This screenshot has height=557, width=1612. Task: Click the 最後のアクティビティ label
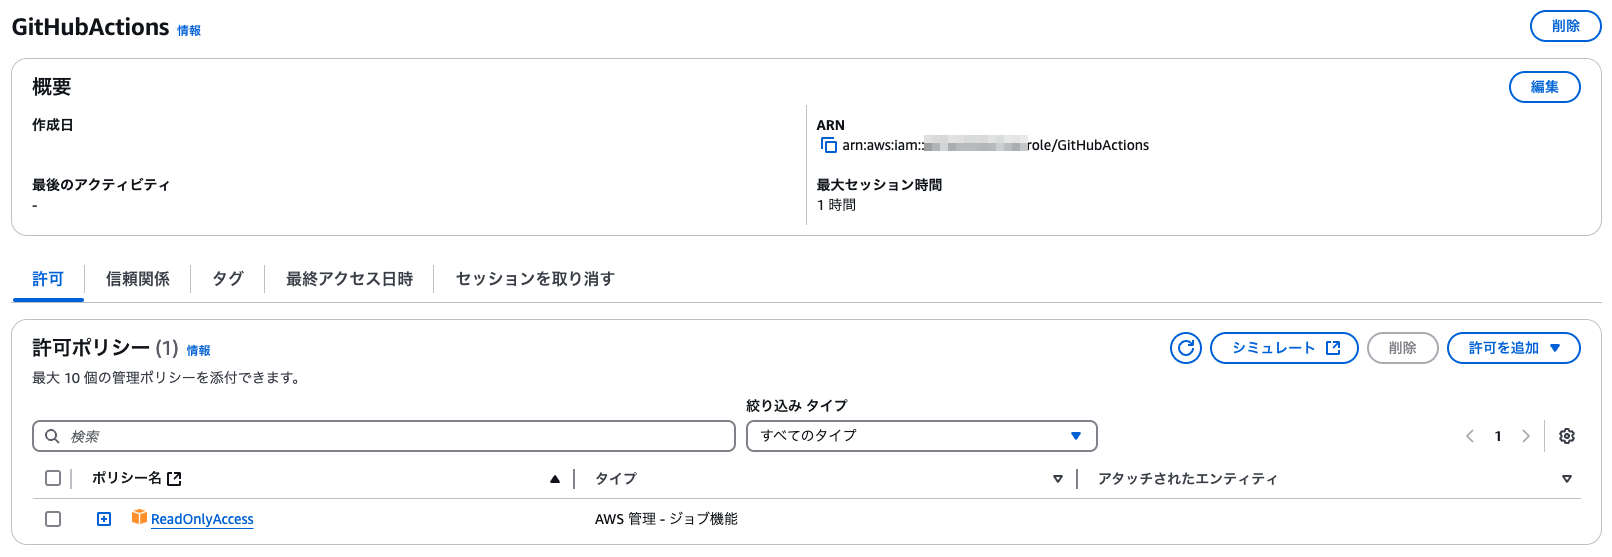(101, 185)
